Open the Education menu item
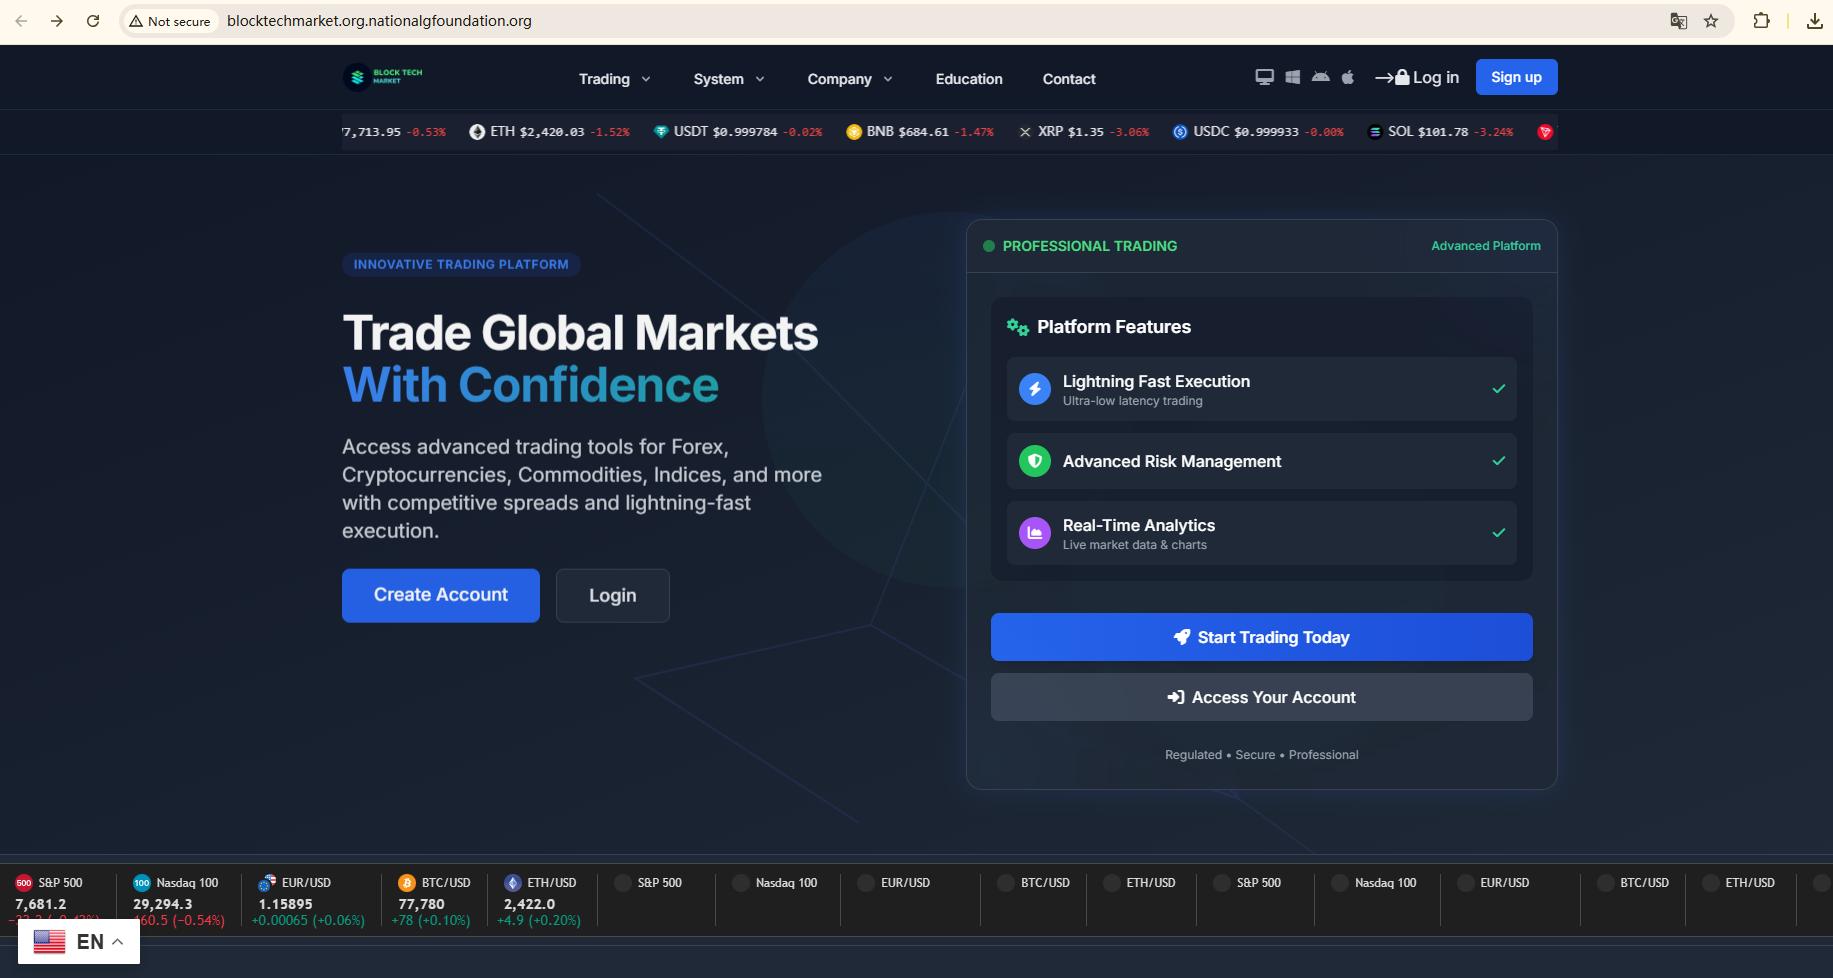 (x=969, y=79)
